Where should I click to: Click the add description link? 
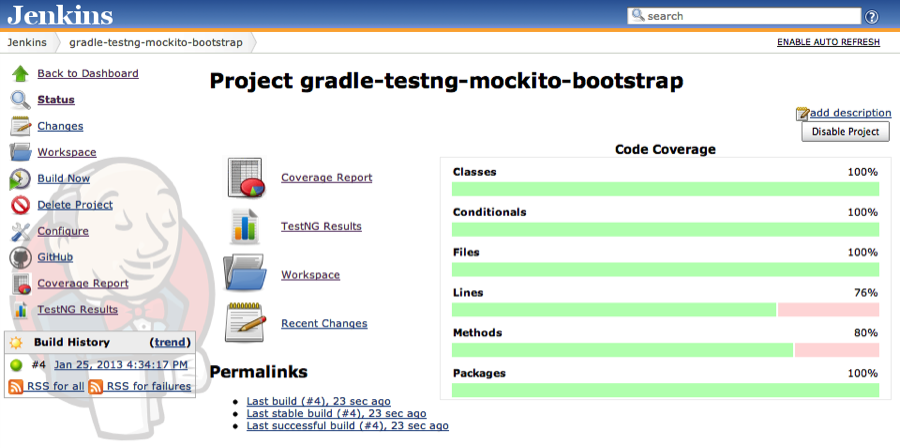[x=851, y=113]
